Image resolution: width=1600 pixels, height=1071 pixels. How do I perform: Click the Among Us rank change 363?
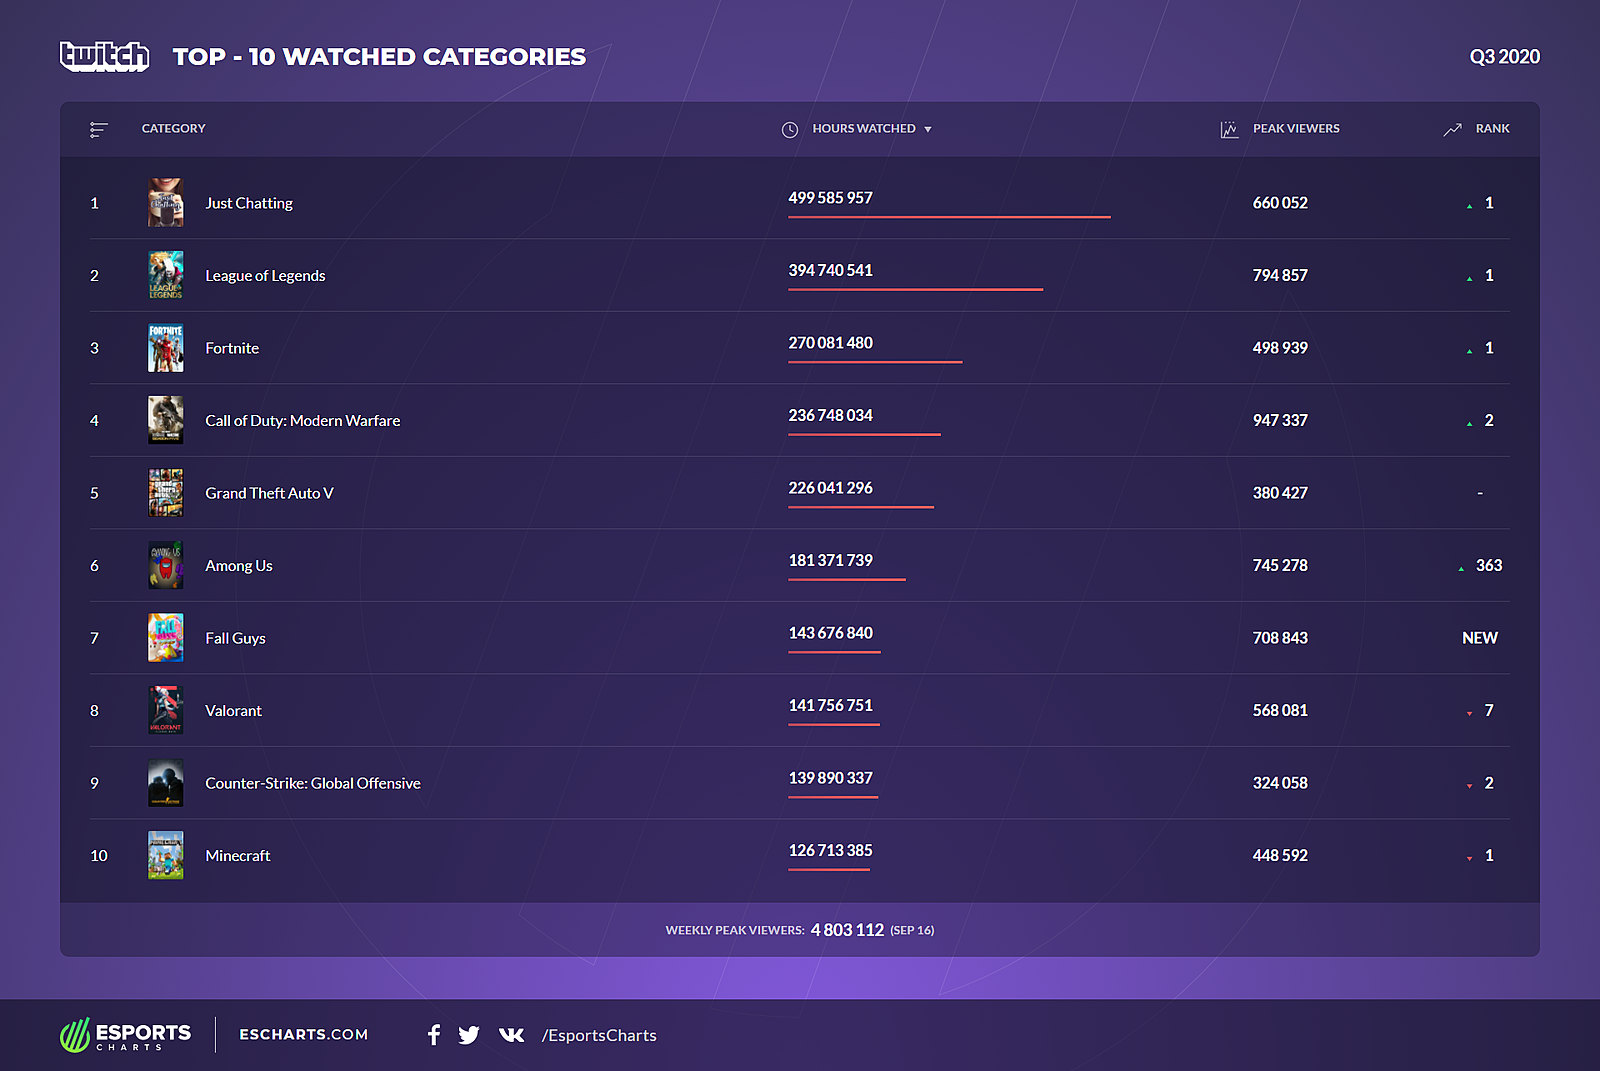click(1488, 566)
